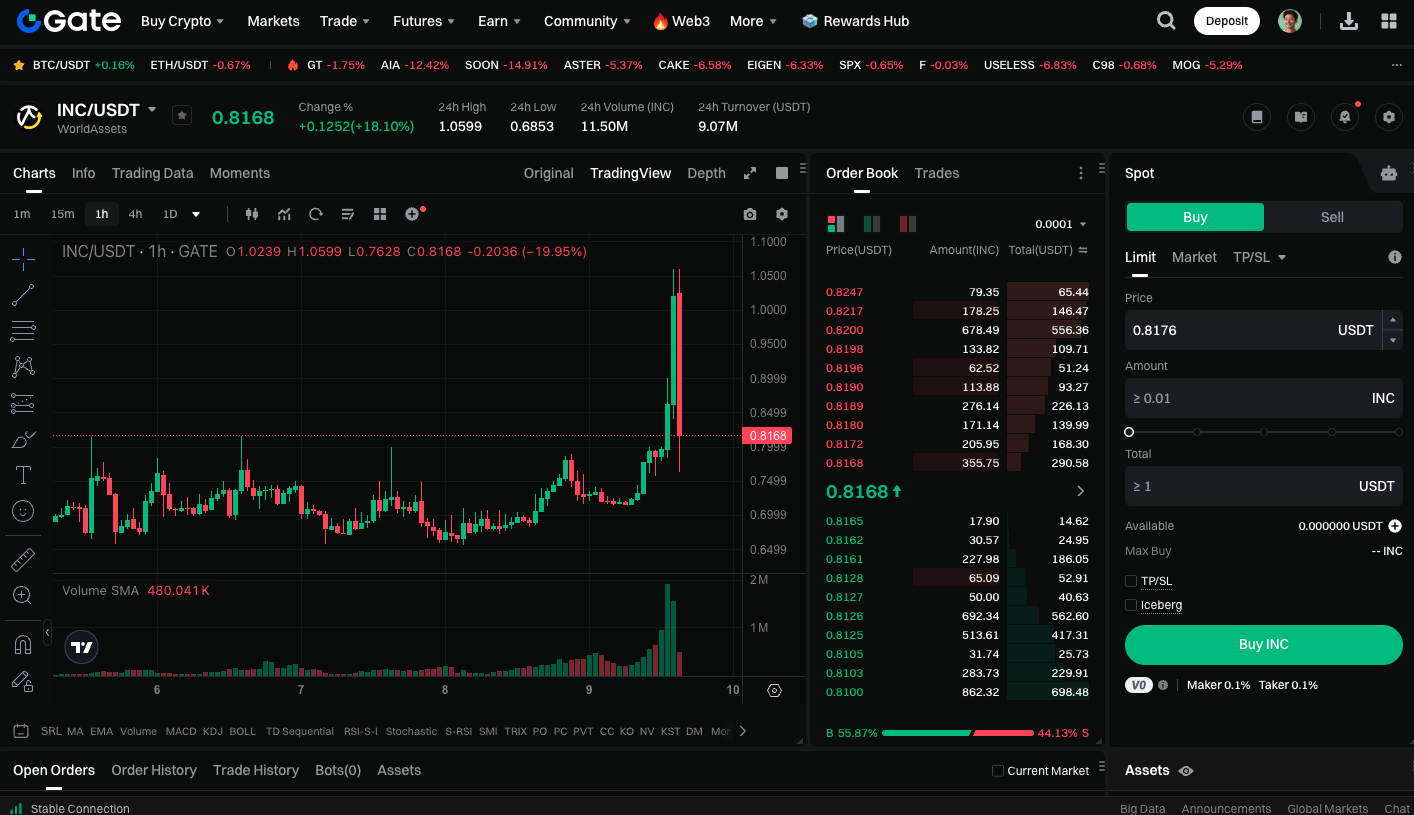The height and width of the screenshot is (815, 1414).
Task: Open the candlestick chart style selector
Action: pyautogui.click(x=251, y=214)
